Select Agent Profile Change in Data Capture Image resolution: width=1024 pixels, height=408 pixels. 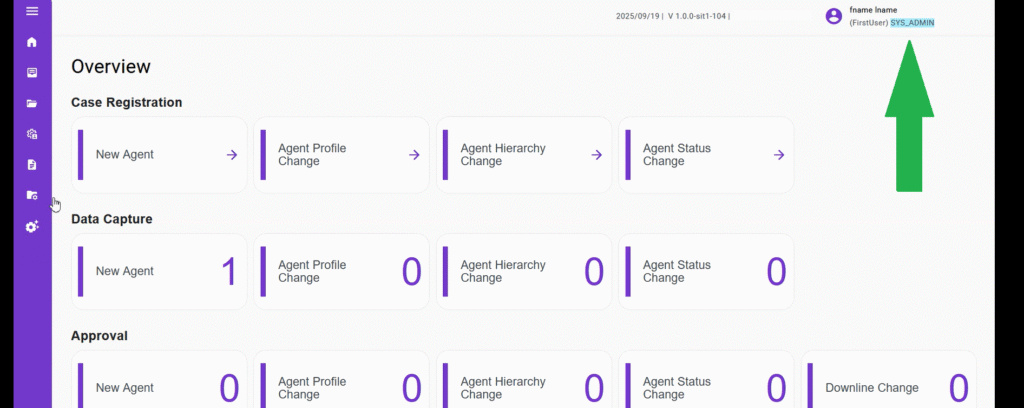click(x=341, y=271)
